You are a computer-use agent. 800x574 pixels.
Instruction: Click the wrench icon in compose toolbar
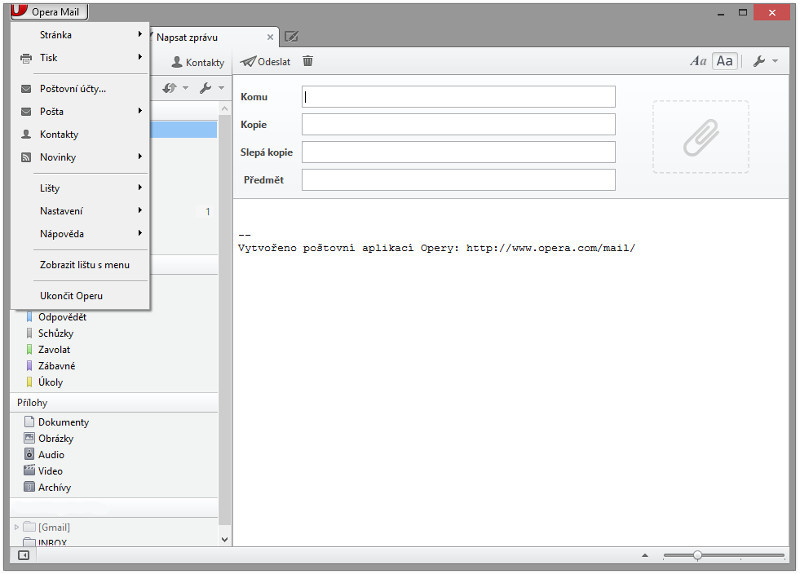click(x=759, y=61)
